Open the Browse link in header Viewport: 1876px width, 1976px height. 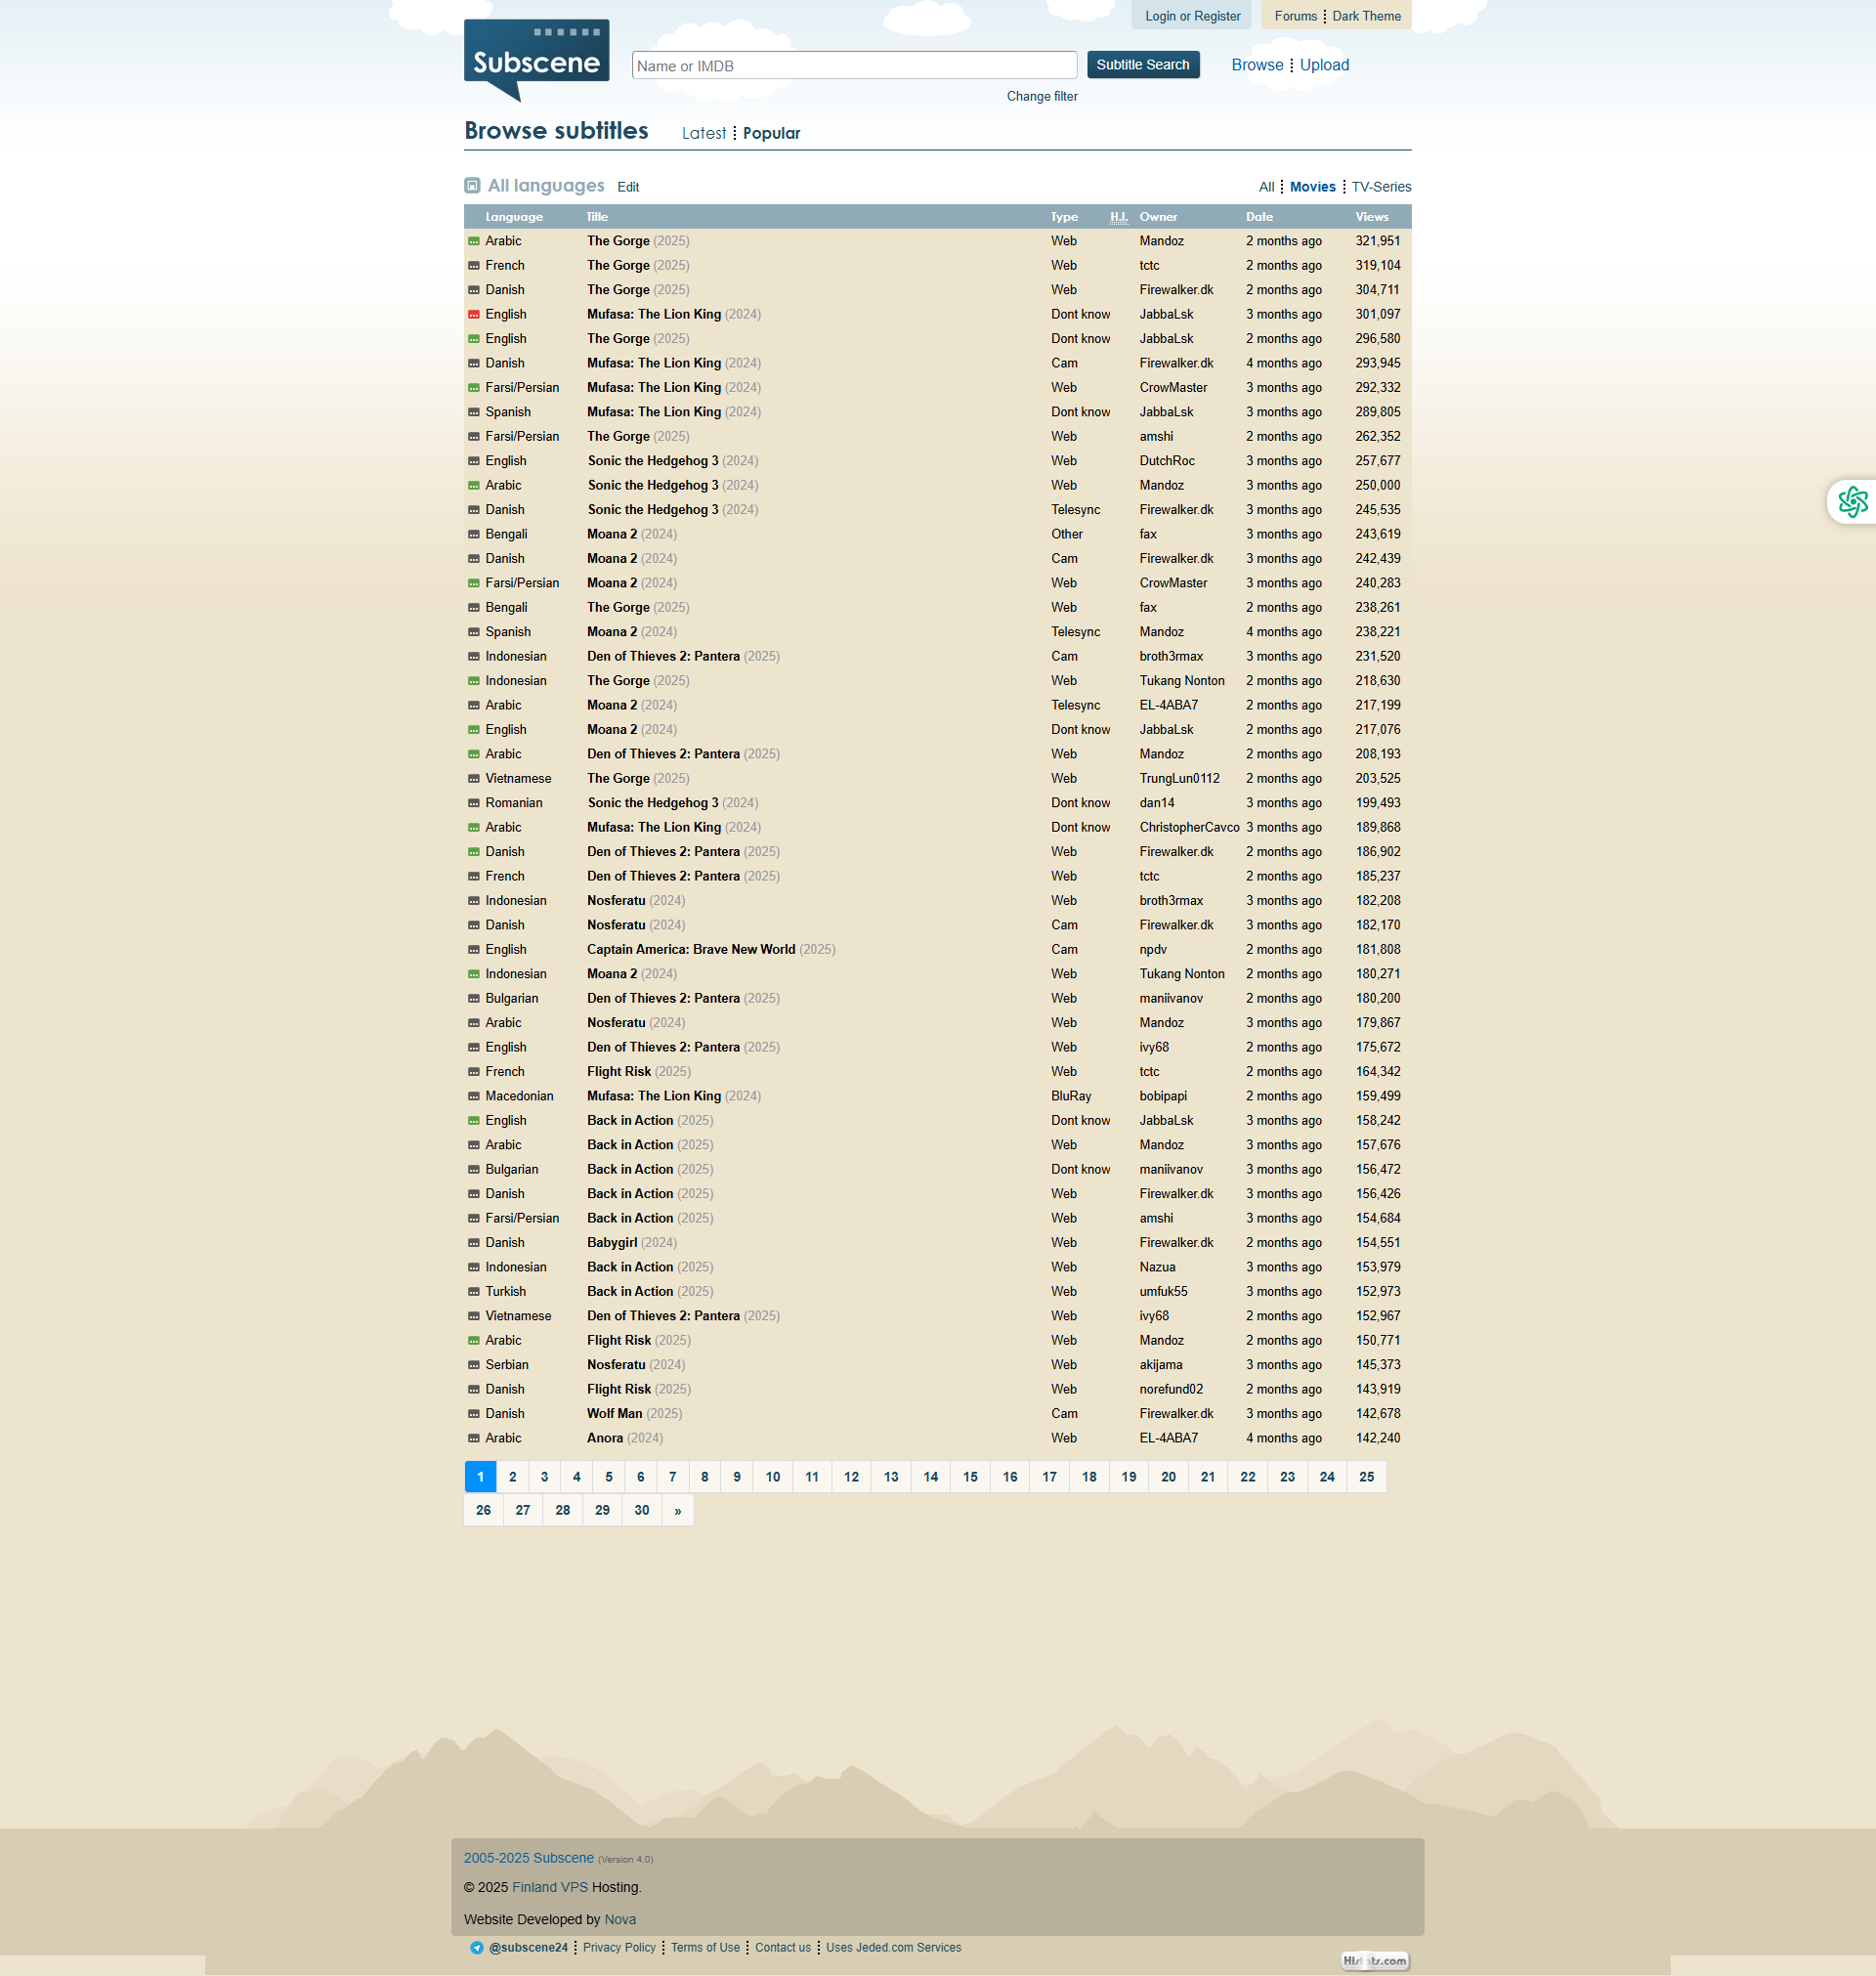click(x=1257, y=65)
